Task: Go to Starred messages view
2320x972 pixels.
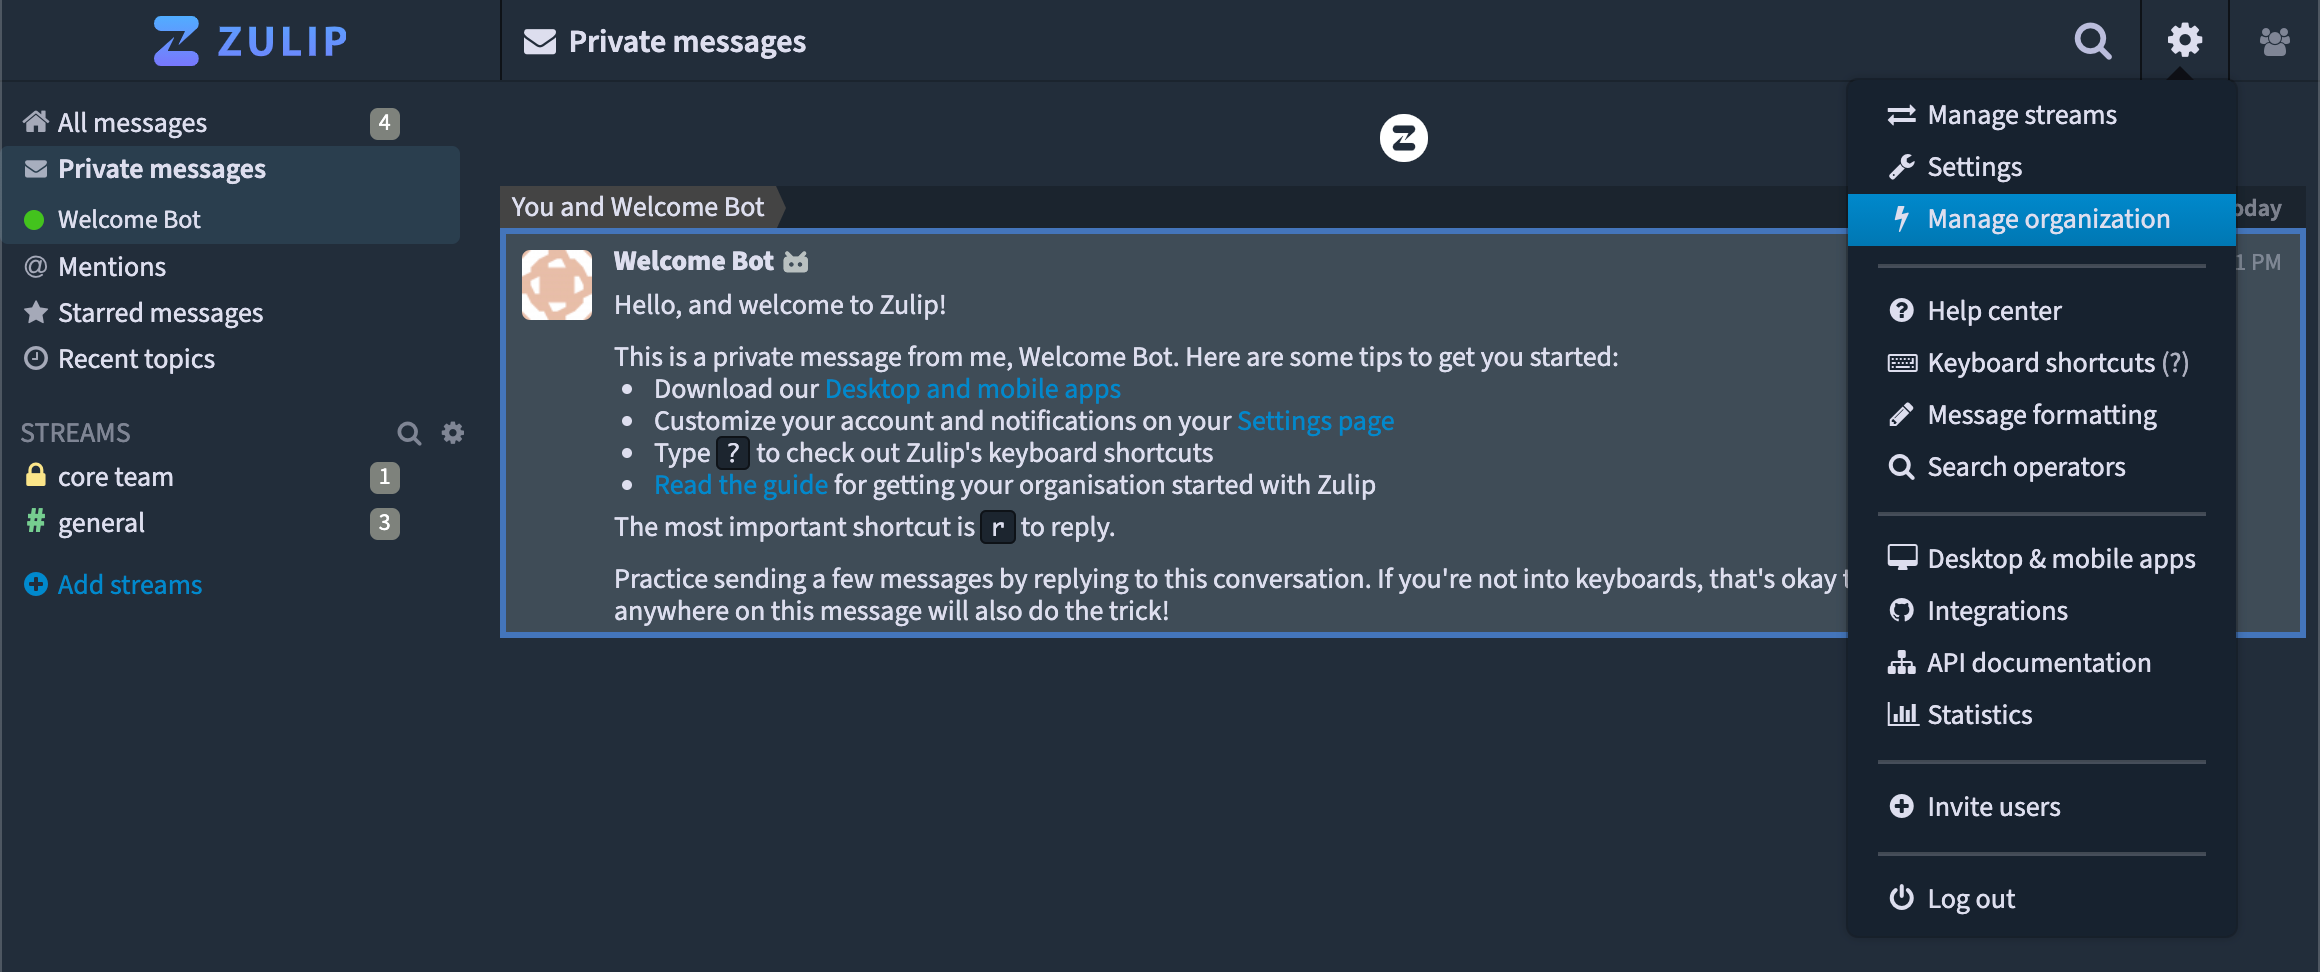Action: click(160, 313)
